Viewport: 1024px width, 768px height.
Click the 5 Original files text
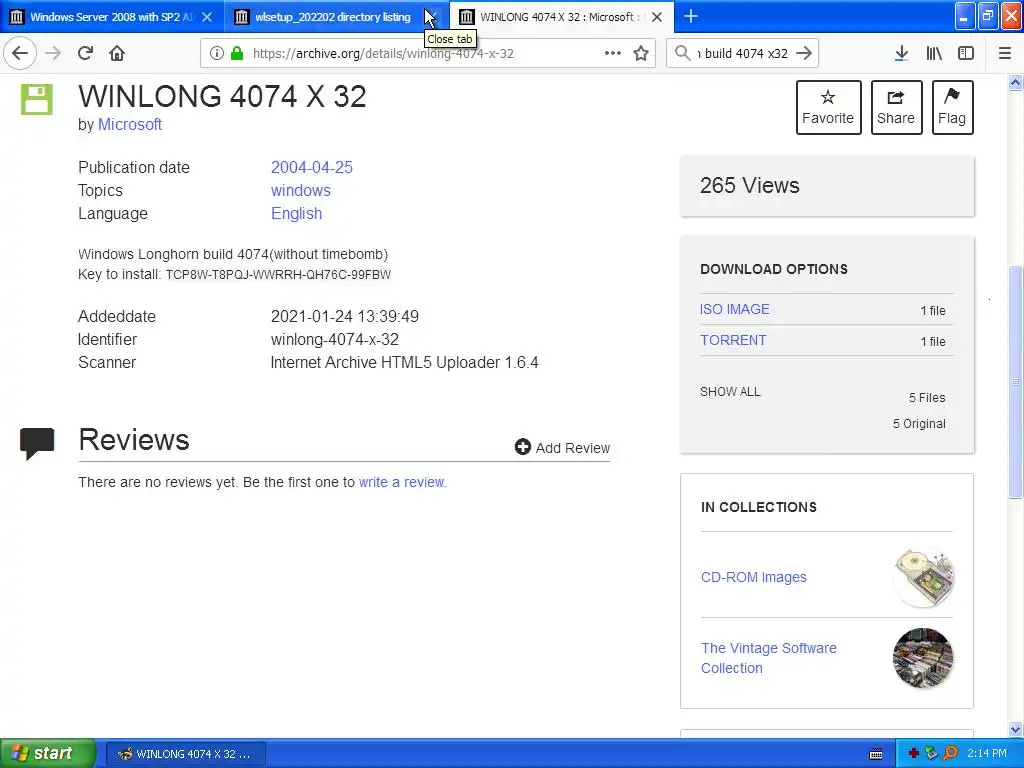[x=919, y=424]
